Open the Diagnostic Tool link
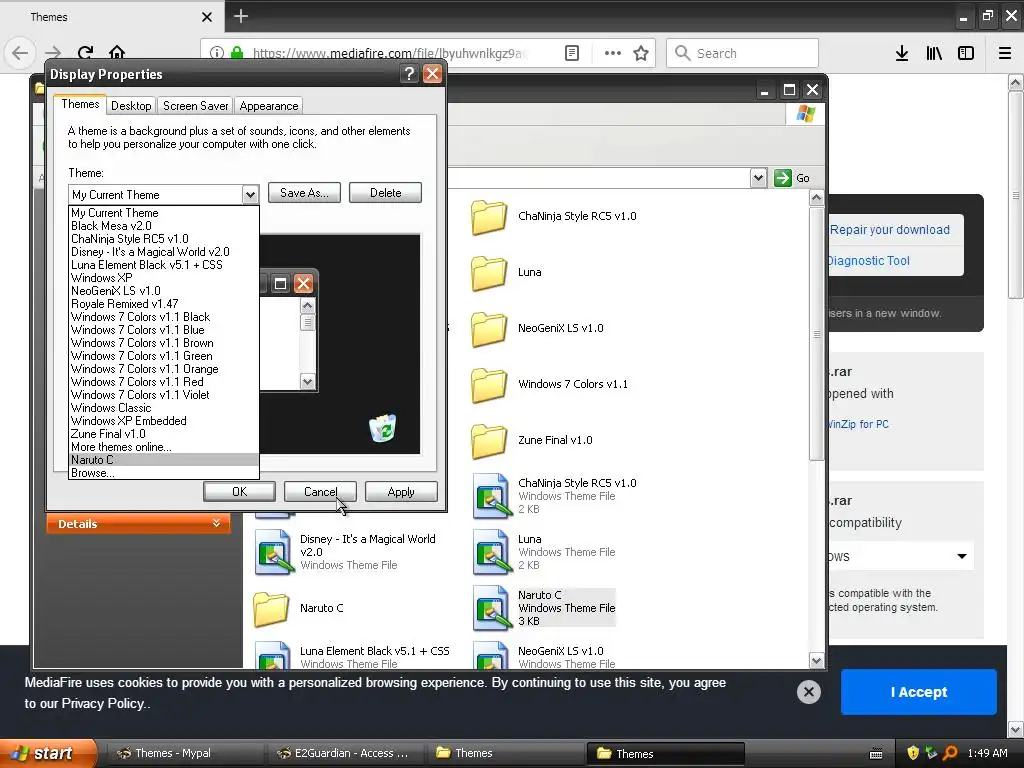 coord(869,261)
